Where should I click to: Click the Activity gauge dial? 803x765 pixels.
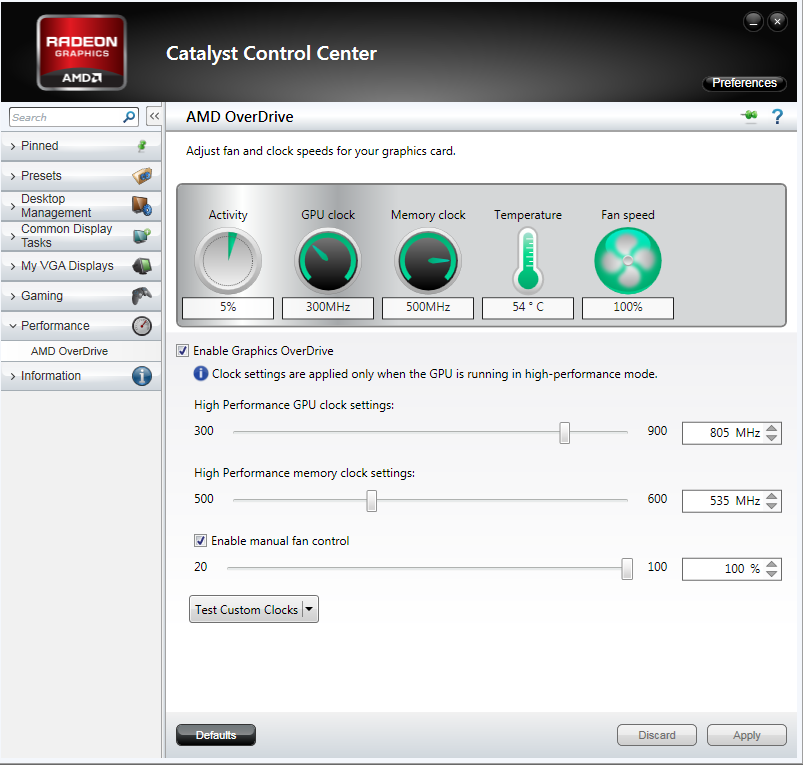[228, 261]
